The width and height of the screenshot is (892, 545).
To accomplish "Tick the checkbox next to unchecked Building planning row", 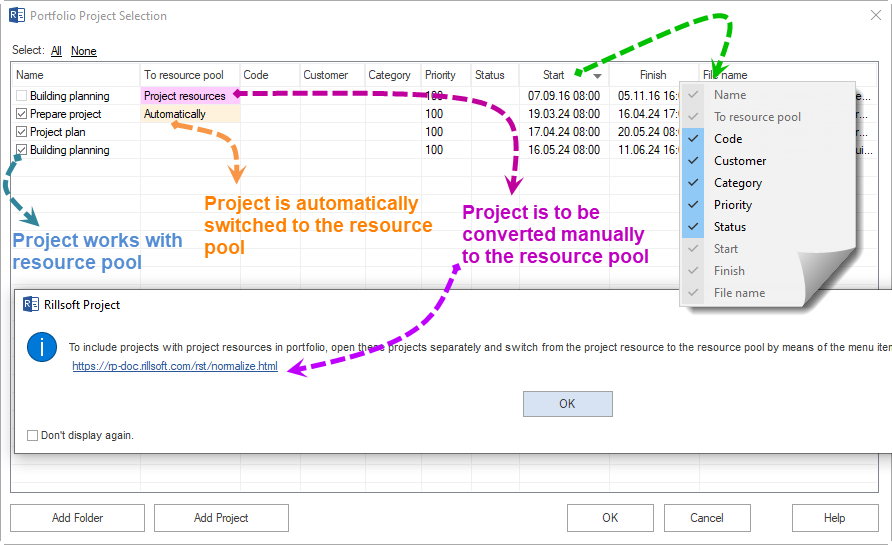I will point(22,96).
